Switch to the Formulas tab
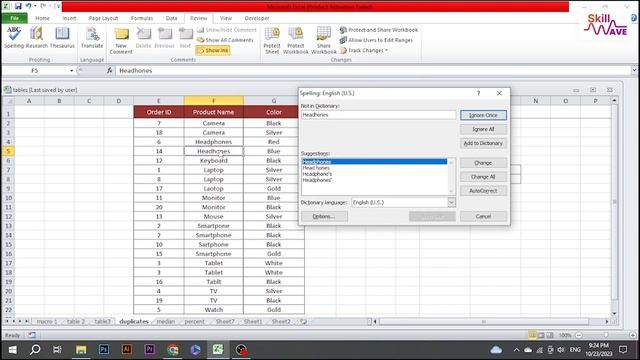The height and width of the screenshot is (360, 640). (x=142, y=18)
